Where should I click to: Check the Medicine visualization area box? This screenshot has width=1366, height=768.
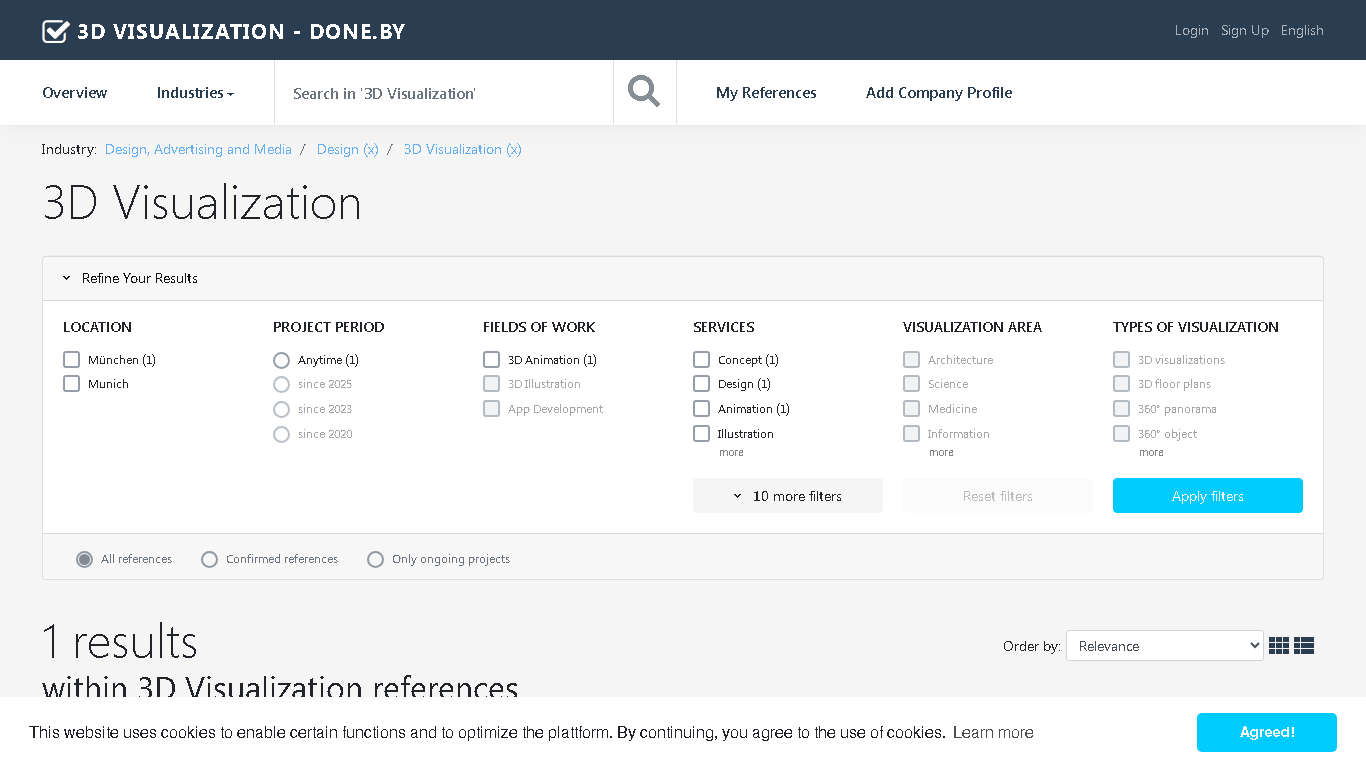click(911, 408)
